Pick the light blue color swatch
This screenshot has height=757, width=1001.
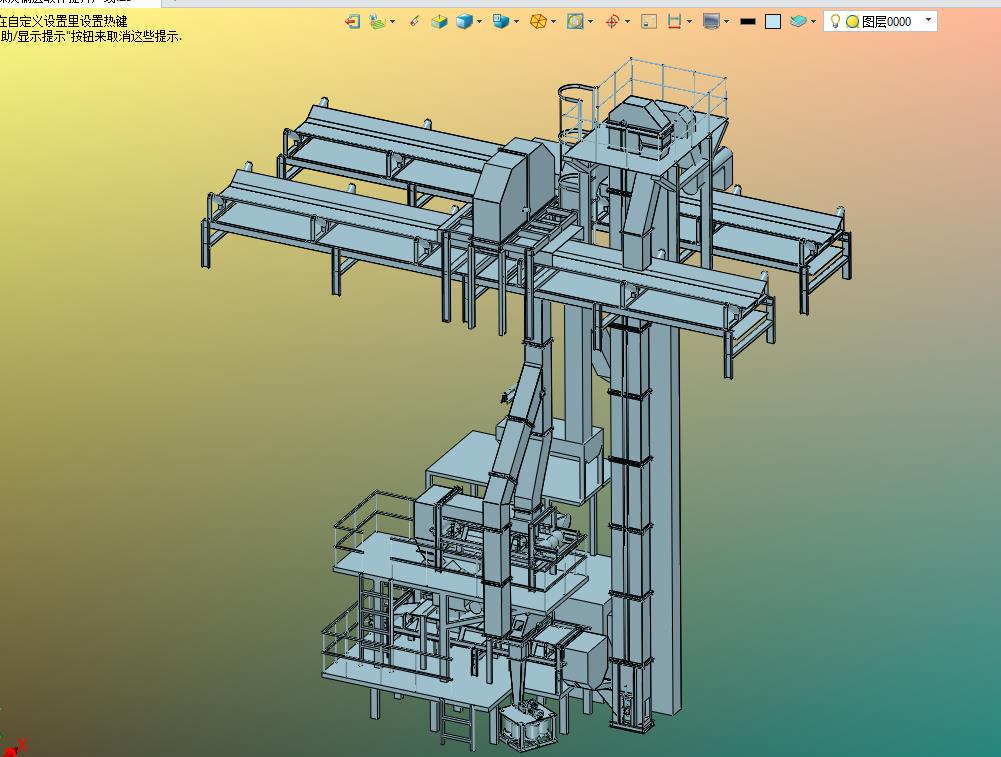773,21
